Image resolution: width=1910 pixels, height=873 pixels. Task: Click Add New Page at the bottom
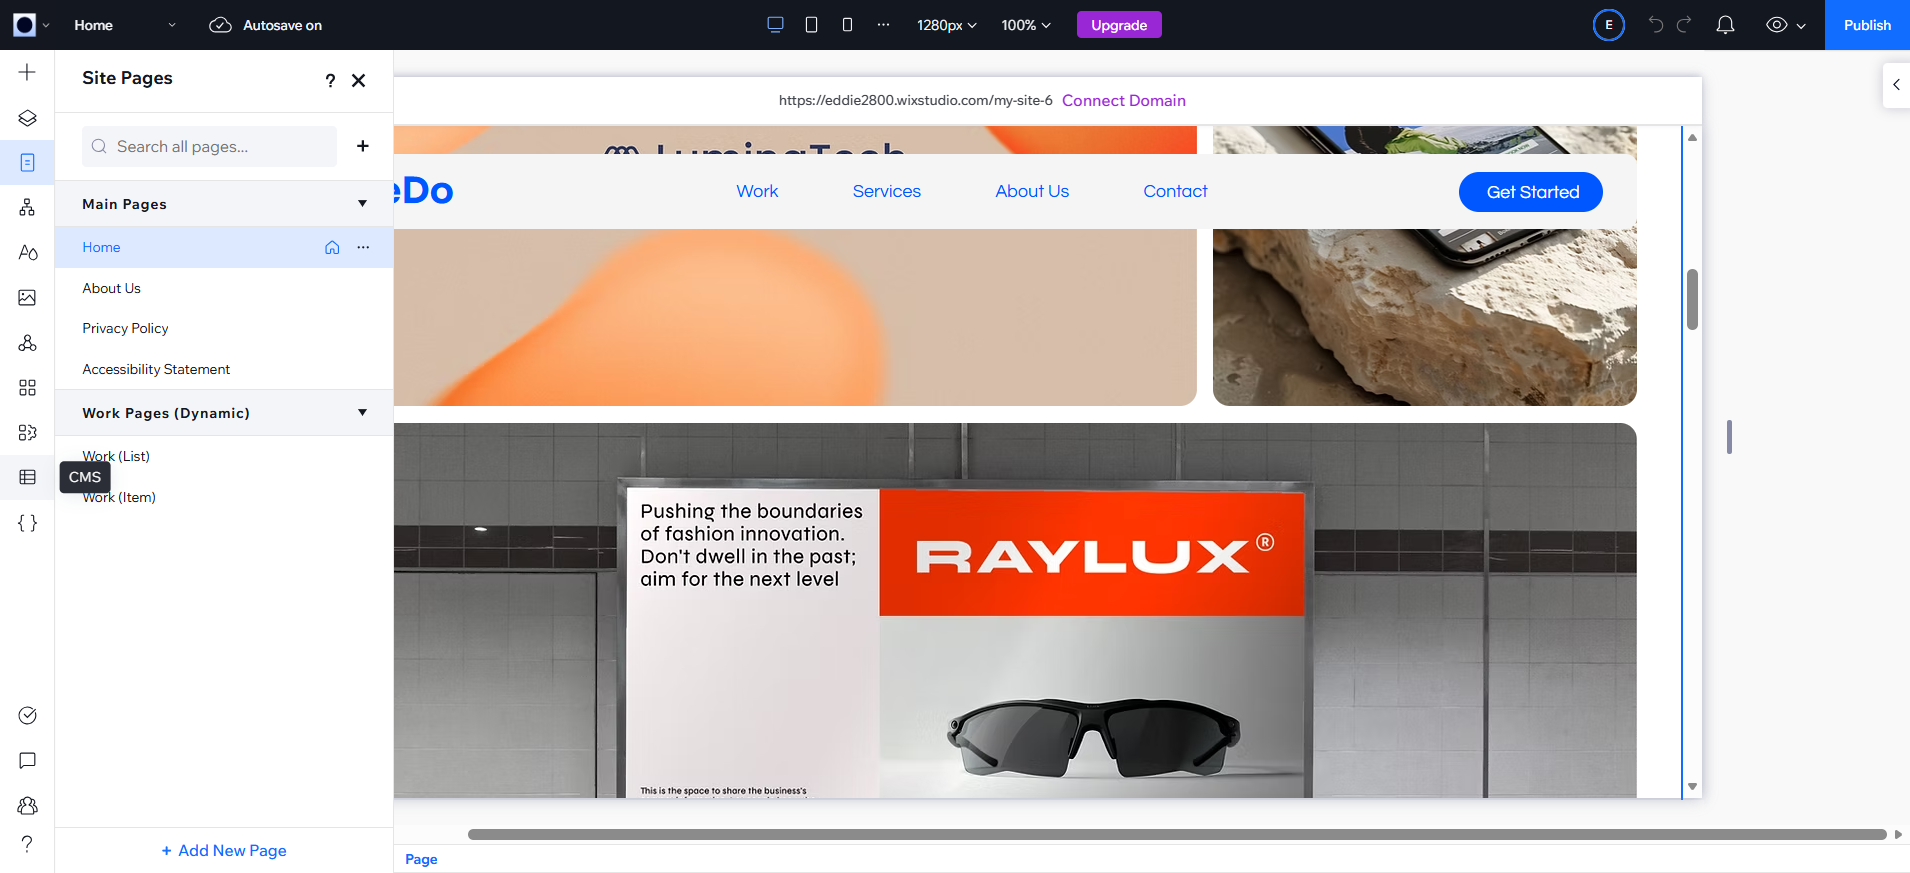(x=224, y=851)
